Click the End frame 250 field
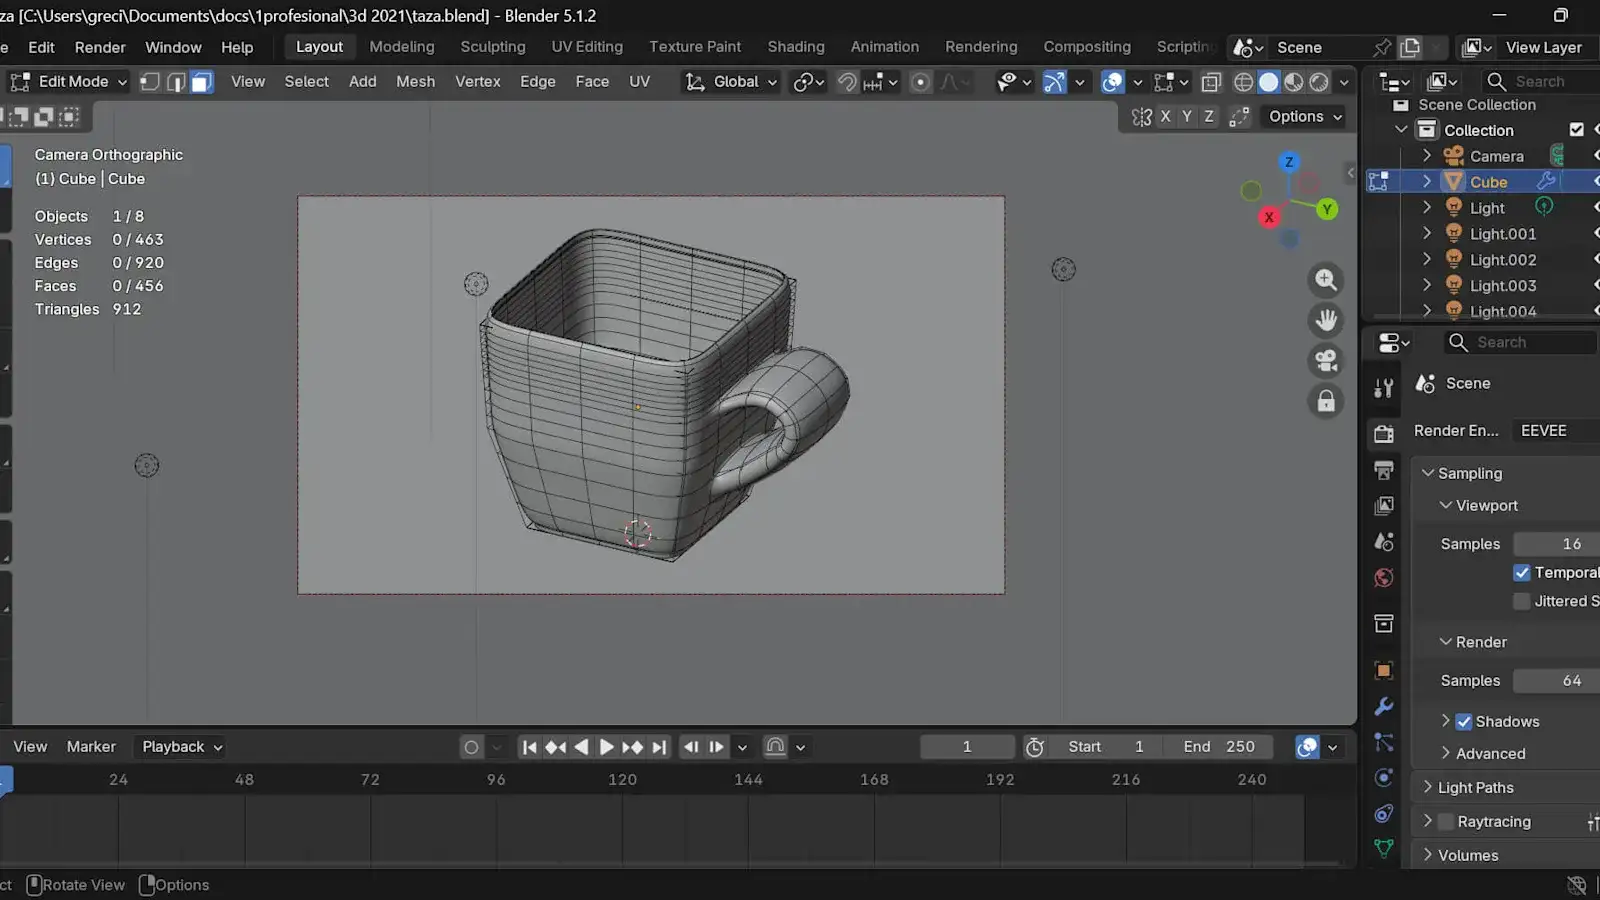 (1218, 747)
